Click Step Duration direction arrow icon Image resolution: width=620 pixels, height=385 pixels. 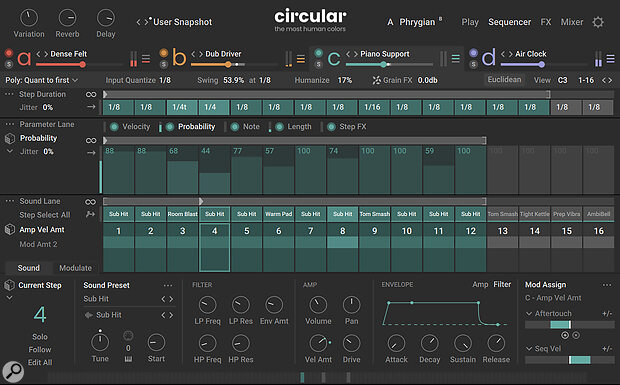click(x=91, y=107)
